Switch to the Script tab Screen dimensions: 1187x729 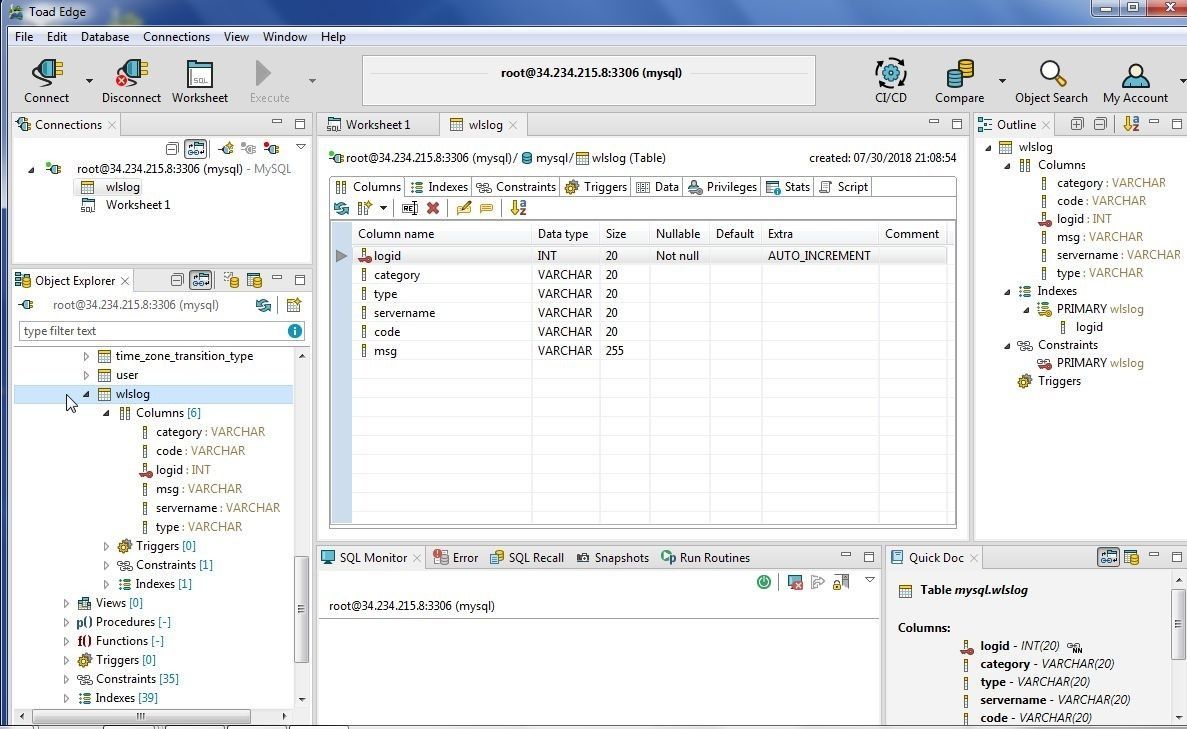(x=843, y=187)
